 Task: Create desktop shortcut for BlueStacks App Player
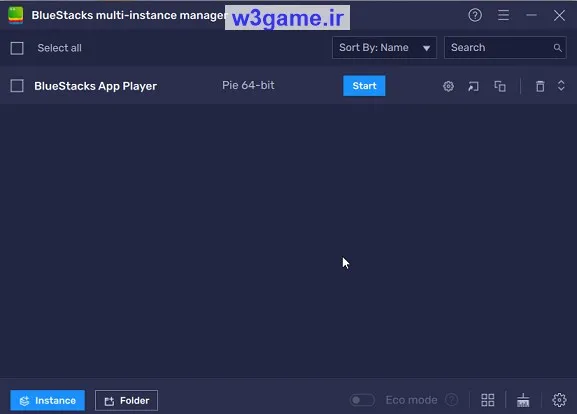(x=473, y=86)
